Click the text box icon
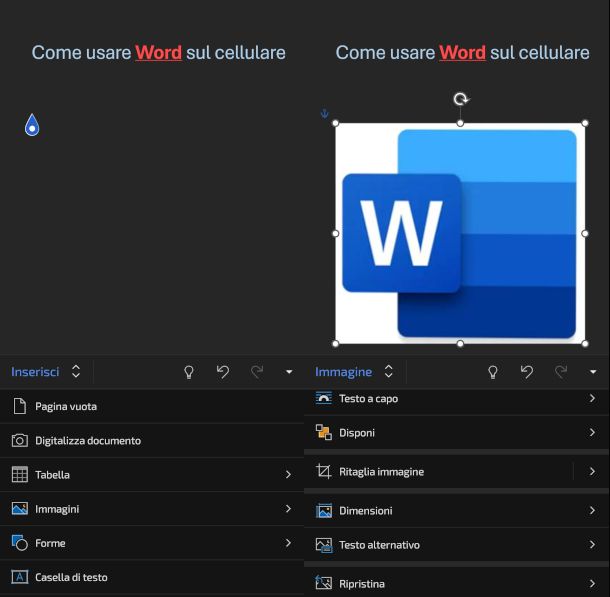 point(19,577)
